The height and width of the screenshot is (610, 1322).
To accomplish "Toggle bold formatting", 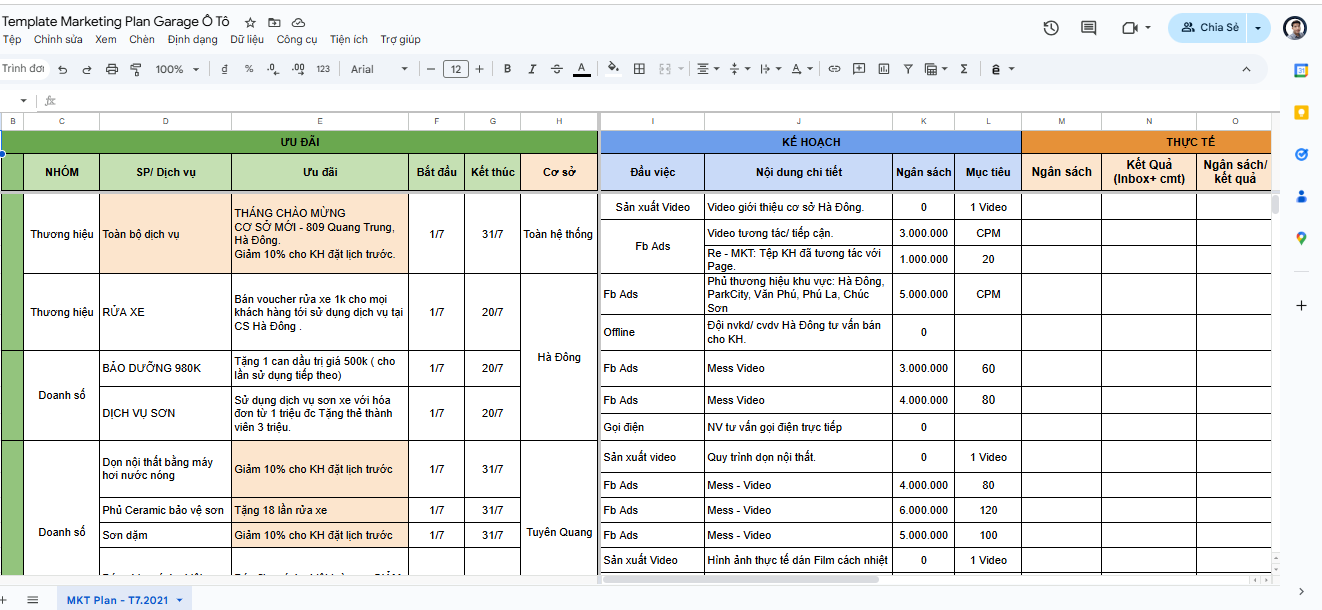I will pos(508,69).
